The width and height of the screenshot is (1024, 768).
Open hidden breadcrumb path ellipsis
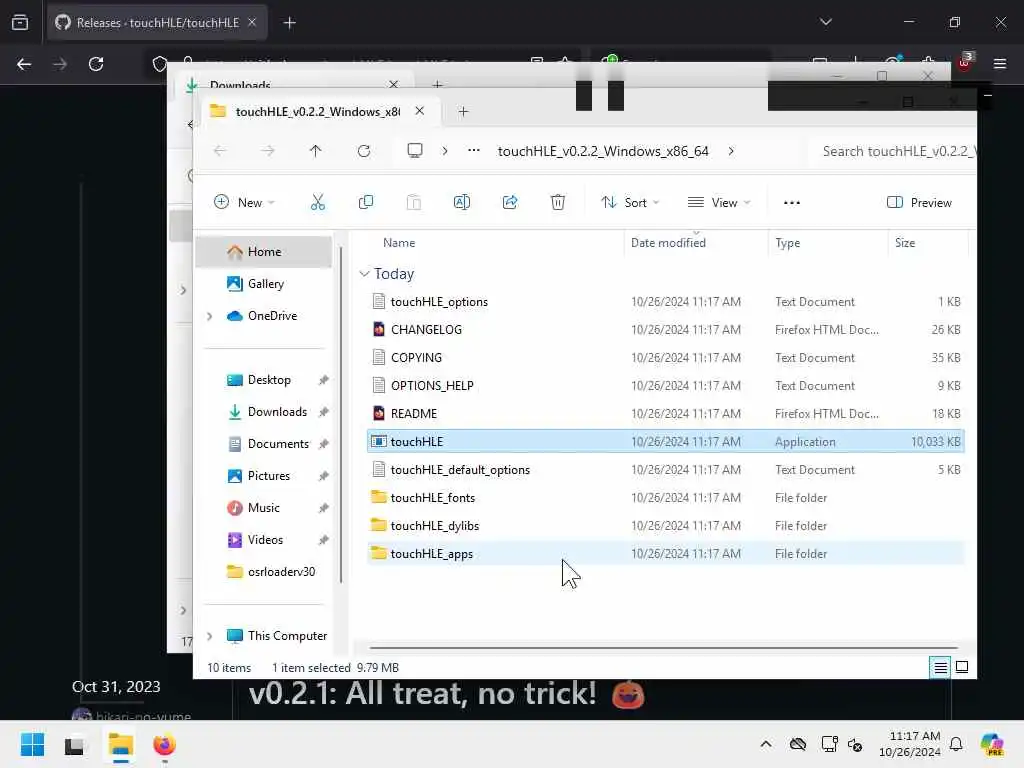click(x=473, y=151)
